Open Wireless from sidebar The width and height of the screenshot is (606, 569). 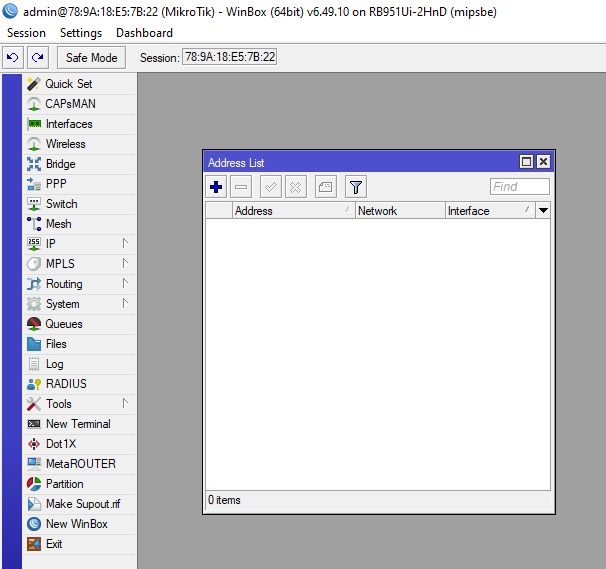pyautogui.click(x=80, y=144)
